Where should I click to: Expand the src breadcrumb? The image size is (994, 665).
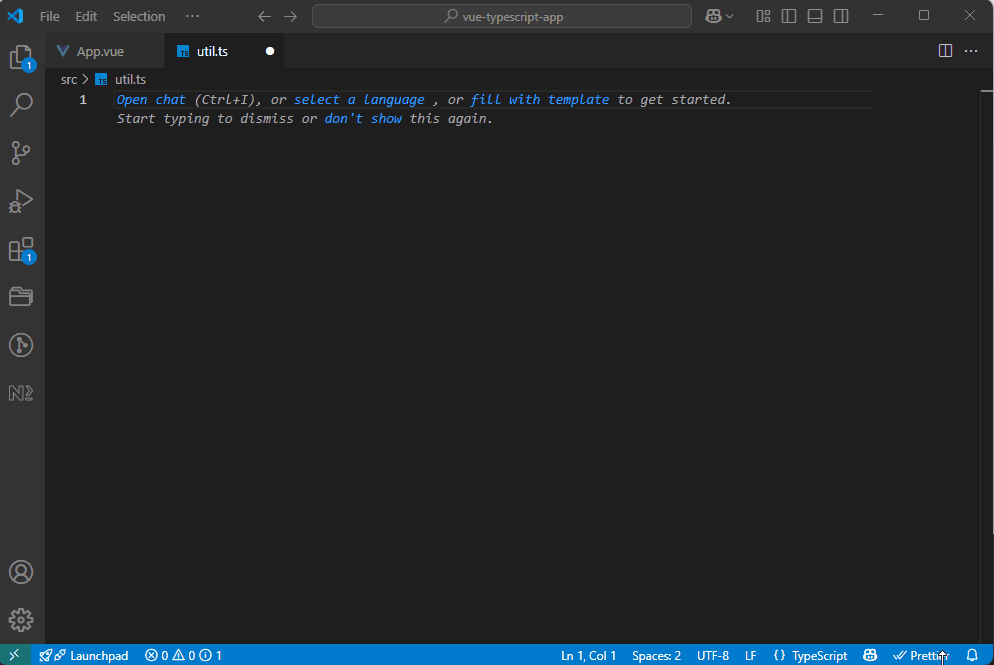click(x=67, y=79)
